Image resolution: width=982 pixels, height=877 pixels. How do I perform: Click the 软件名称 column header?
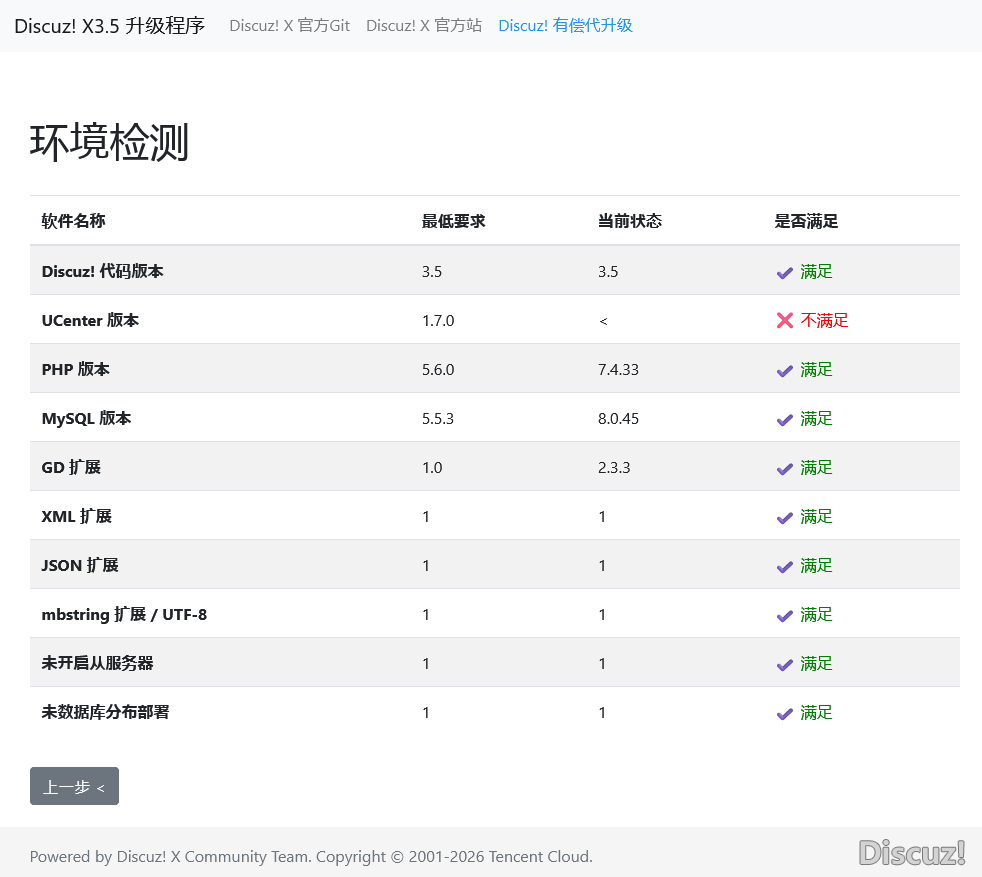click(x=73, y=221)
